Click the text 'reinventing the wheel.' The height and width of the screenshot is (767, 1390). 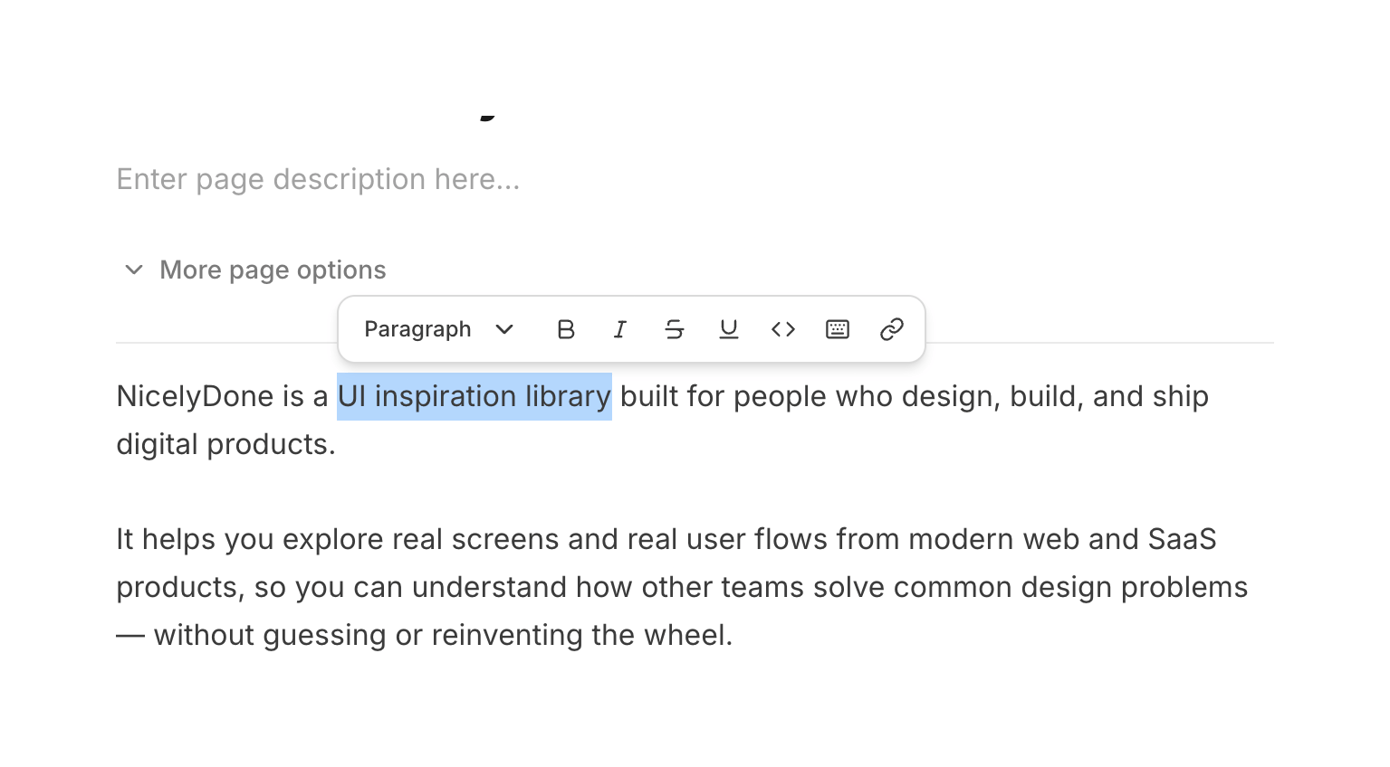click(x=582, y=635)
